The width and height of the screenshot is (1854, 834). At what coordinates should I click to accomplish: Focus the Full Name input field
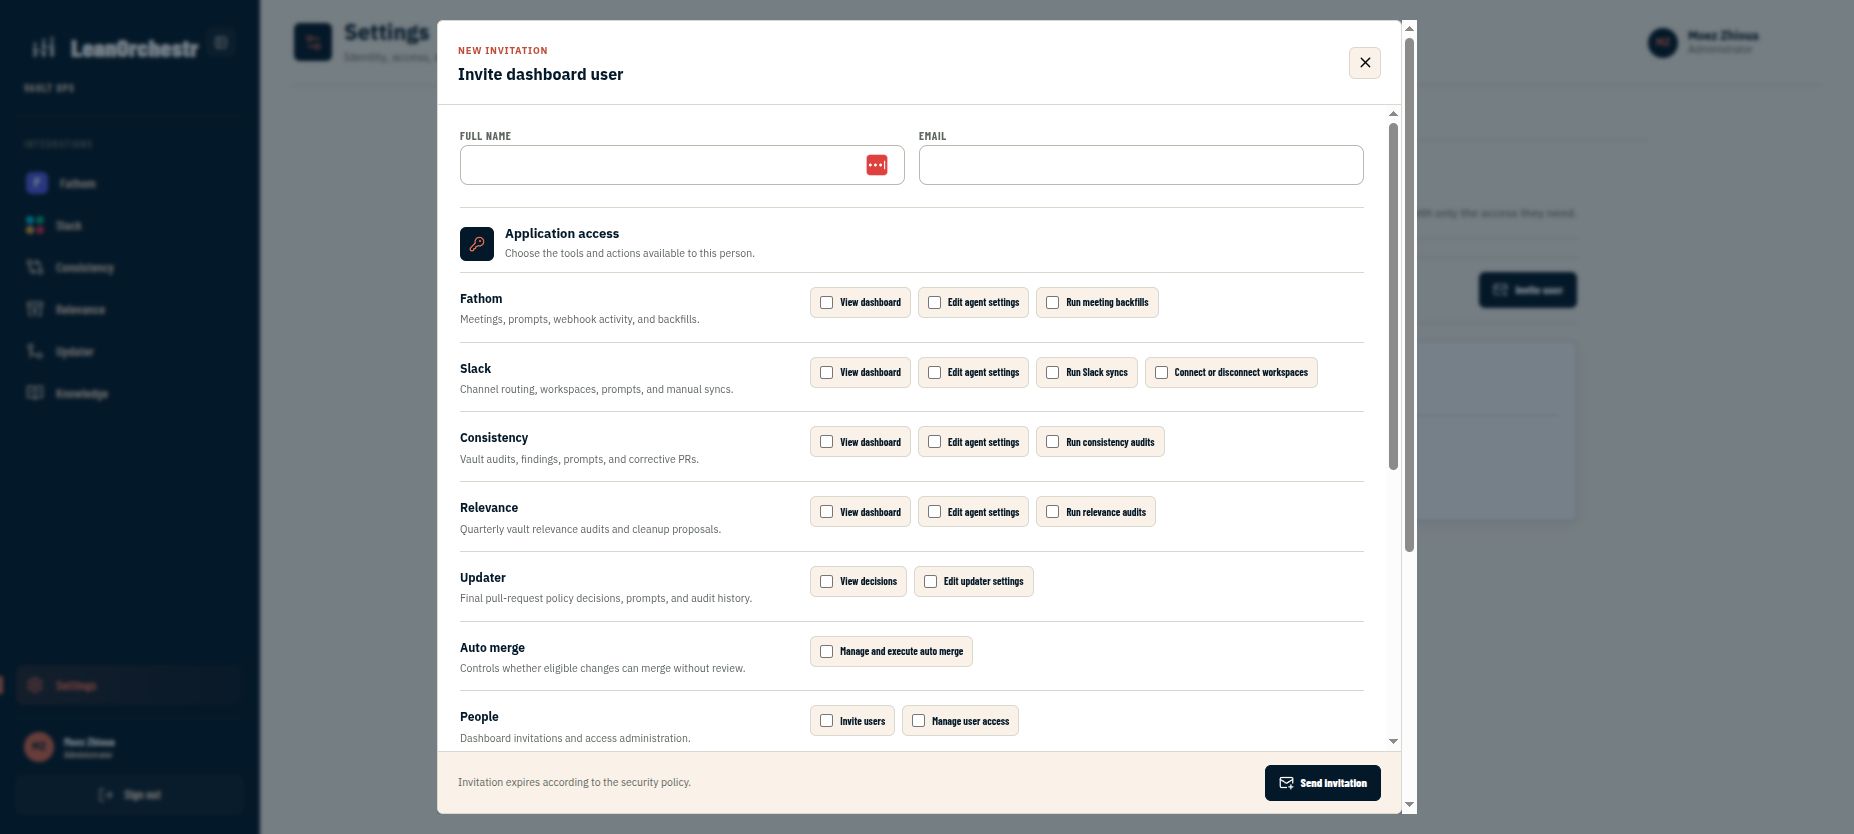point(682,165)
